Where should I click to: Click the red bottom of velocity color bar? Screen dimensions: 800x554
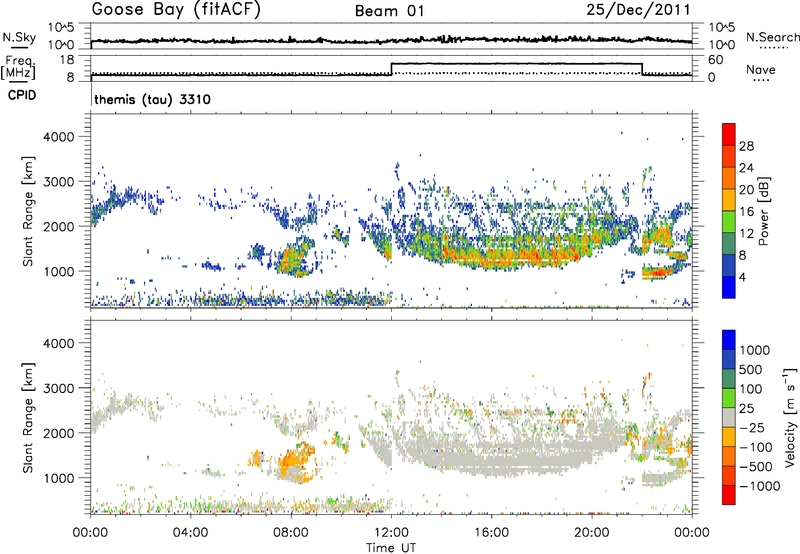tap(729, 495)
